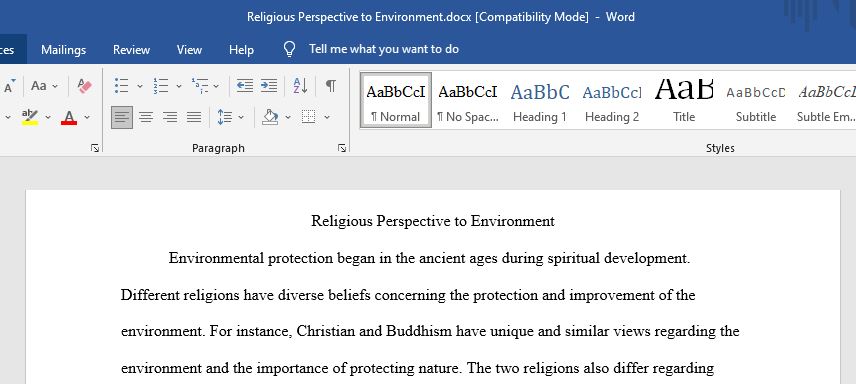This screenshot has height=384, width=856.
Task: Open Paragraph settings dialog launcher
Action: [342, 148]
